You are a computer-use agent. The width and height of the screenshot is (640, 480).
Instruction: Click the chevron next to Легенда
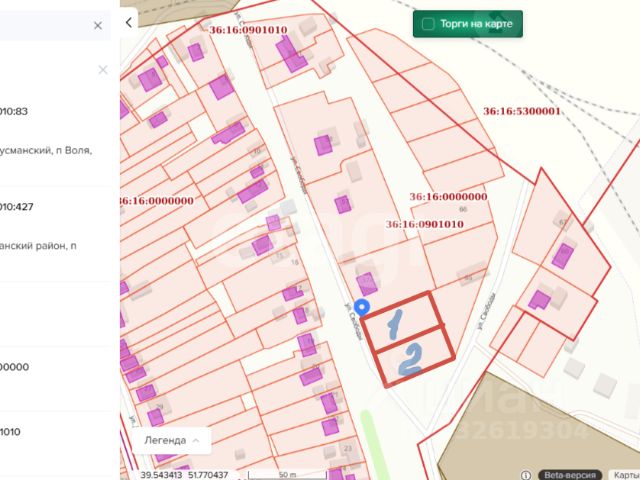click(196, 440)
